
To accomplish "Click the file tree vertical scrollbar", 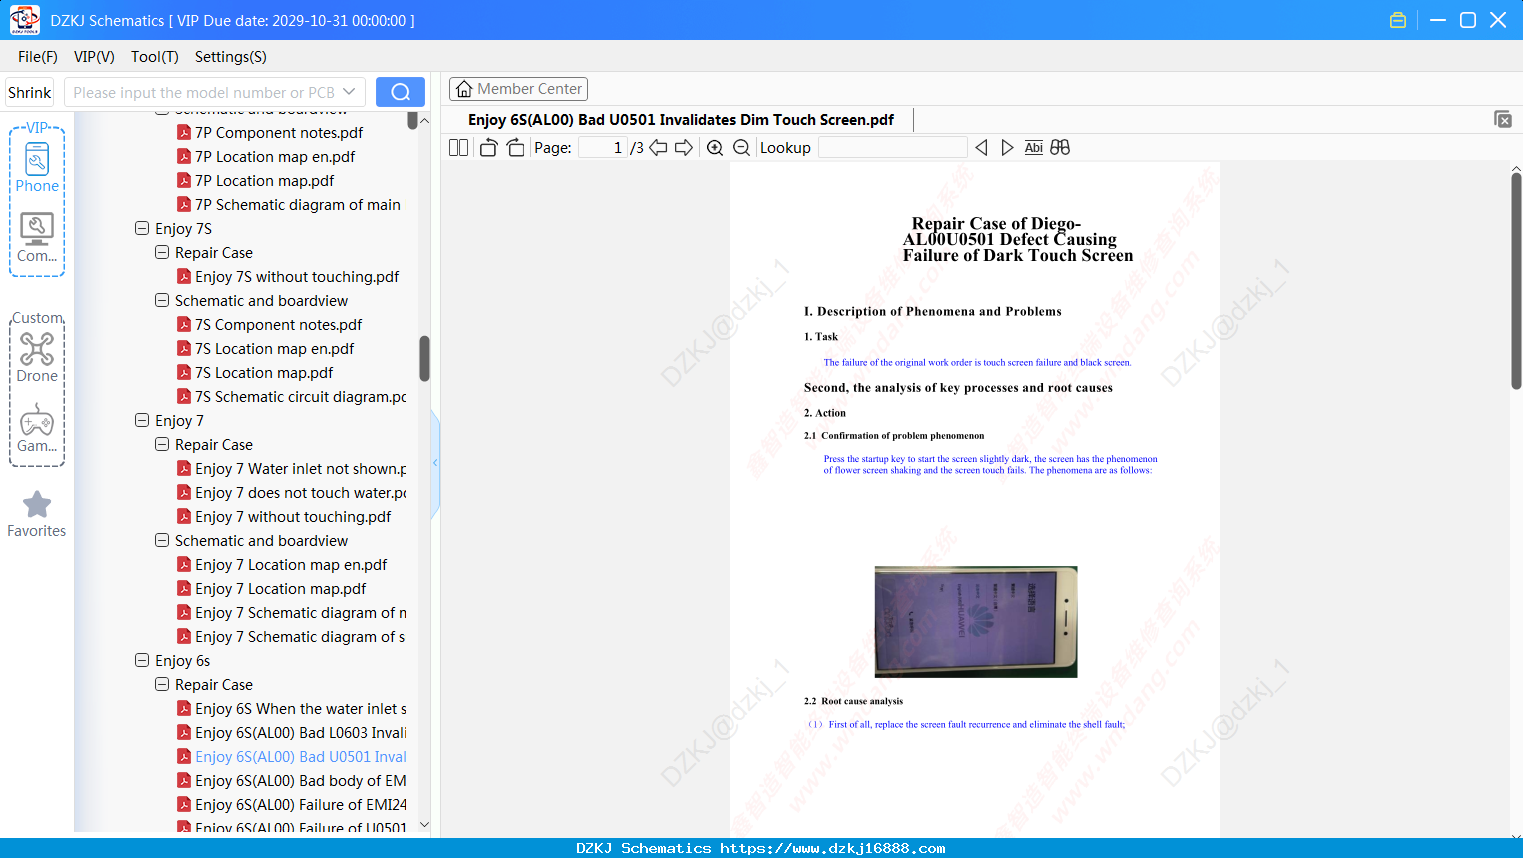I will click(x=424, y=358).
